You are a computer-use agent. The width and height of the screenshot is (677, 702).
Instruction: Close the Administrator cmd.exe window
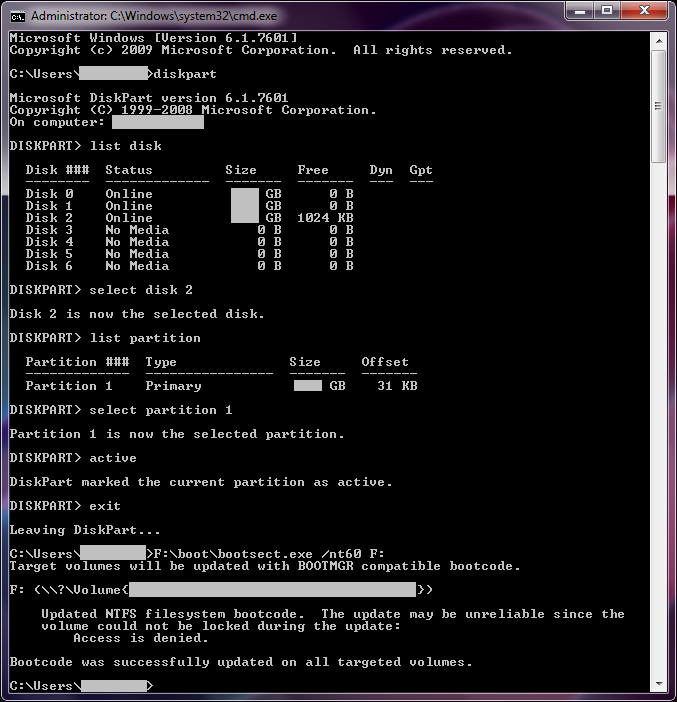tap(643, 11)
